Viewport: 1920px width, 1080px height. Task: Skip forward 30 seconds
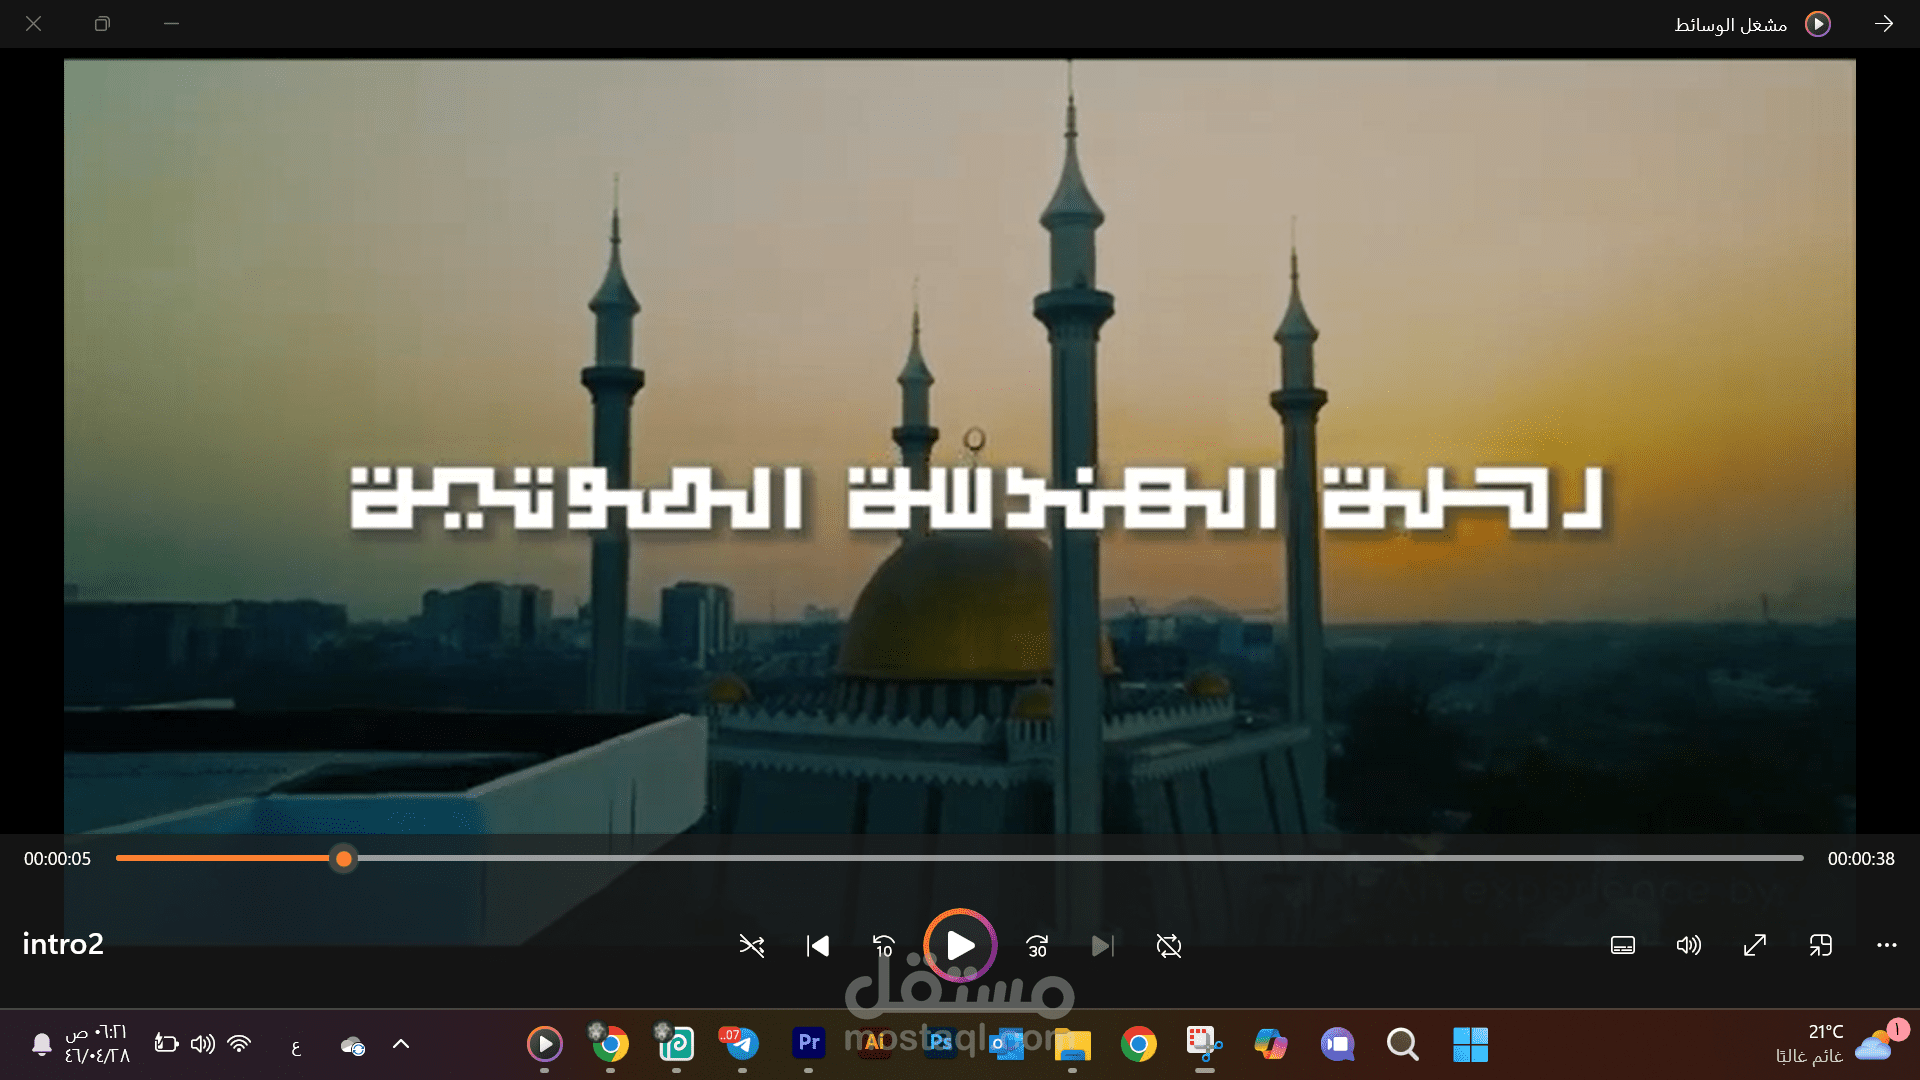(1037, 945)
